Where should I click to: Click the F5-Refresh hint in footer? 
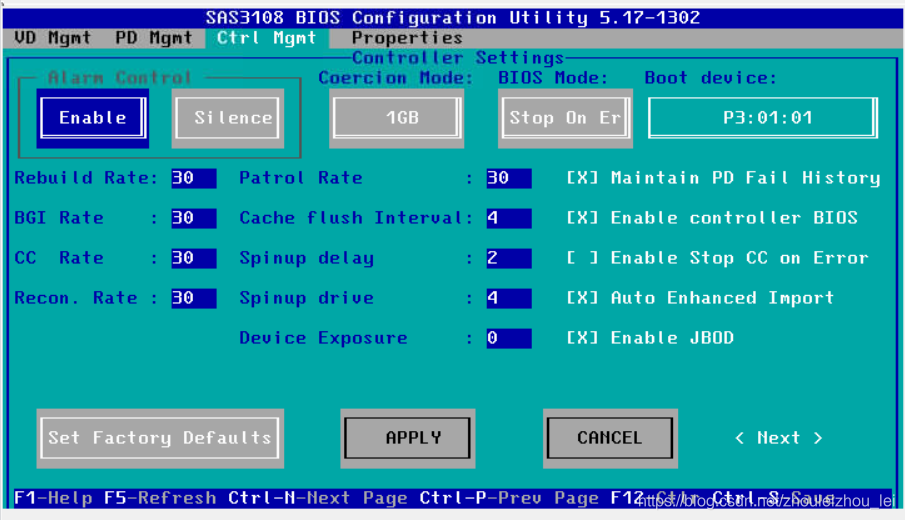[160, 498]
